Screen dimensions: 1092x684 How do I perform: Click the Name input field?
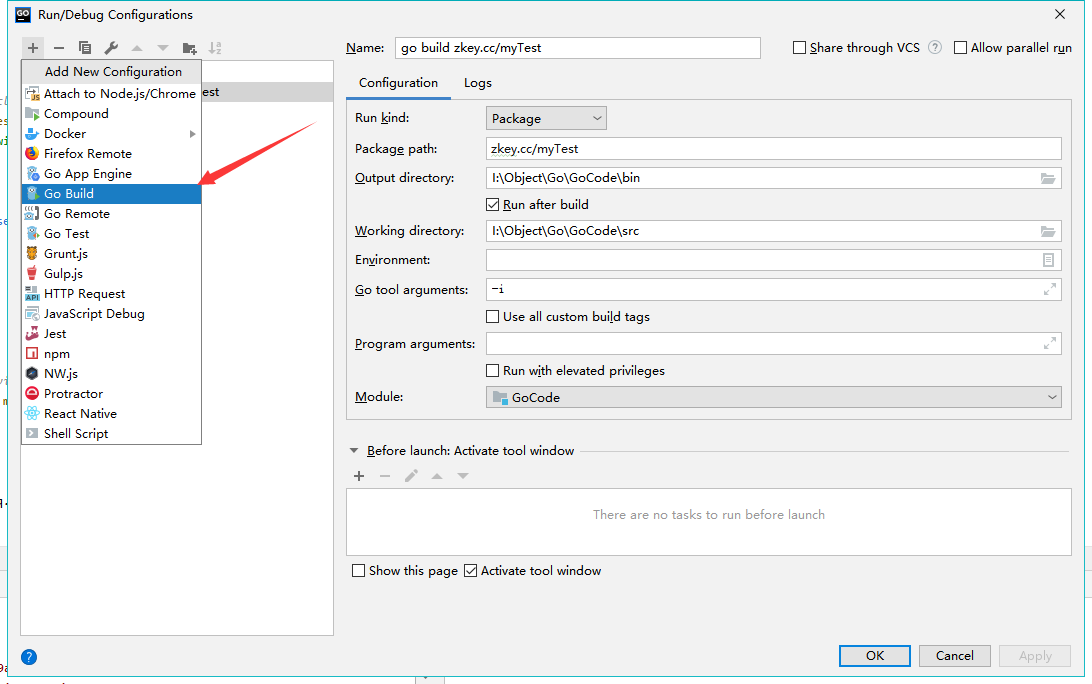577,47
